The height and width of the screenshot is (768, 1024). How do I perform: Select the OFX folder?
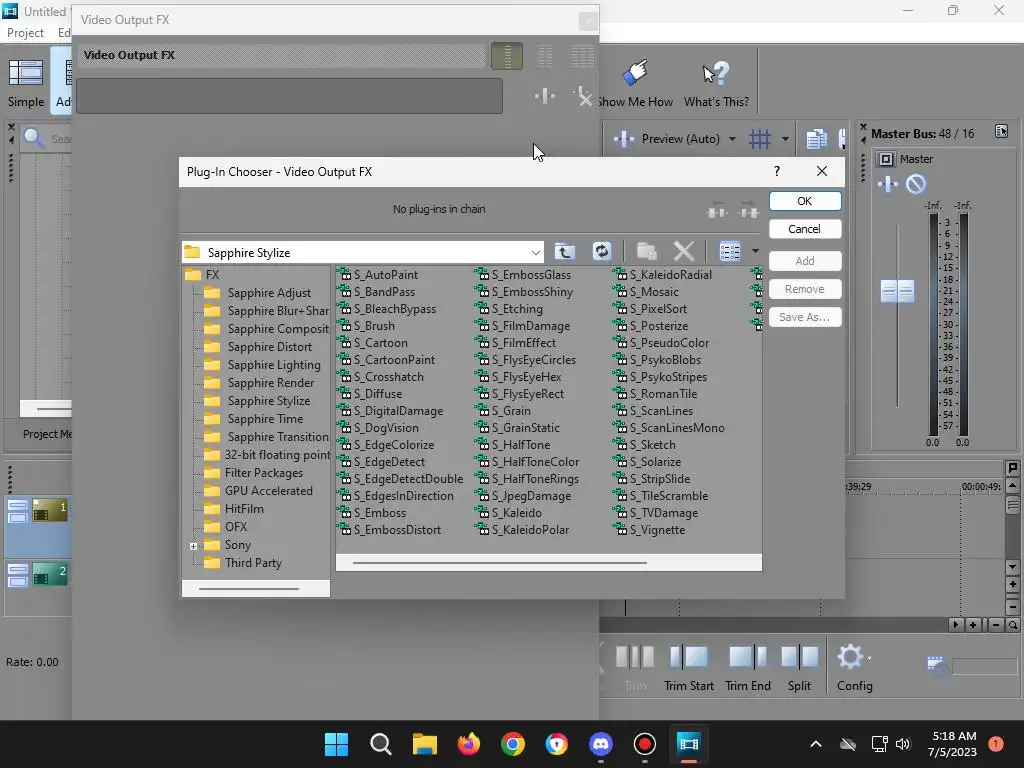(x=236, y=526)
